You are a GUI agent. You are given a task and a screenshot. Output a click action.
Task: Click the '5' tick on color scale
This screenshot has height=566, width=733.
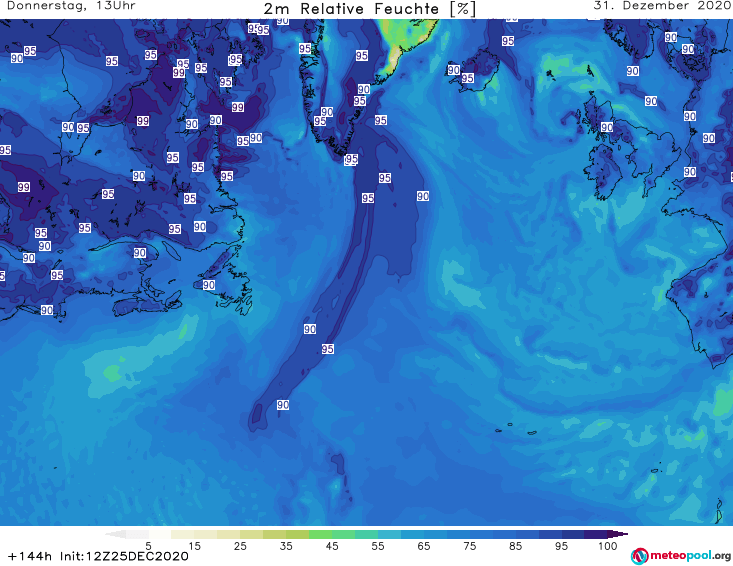pyautogui.click(x=148, y=546)
